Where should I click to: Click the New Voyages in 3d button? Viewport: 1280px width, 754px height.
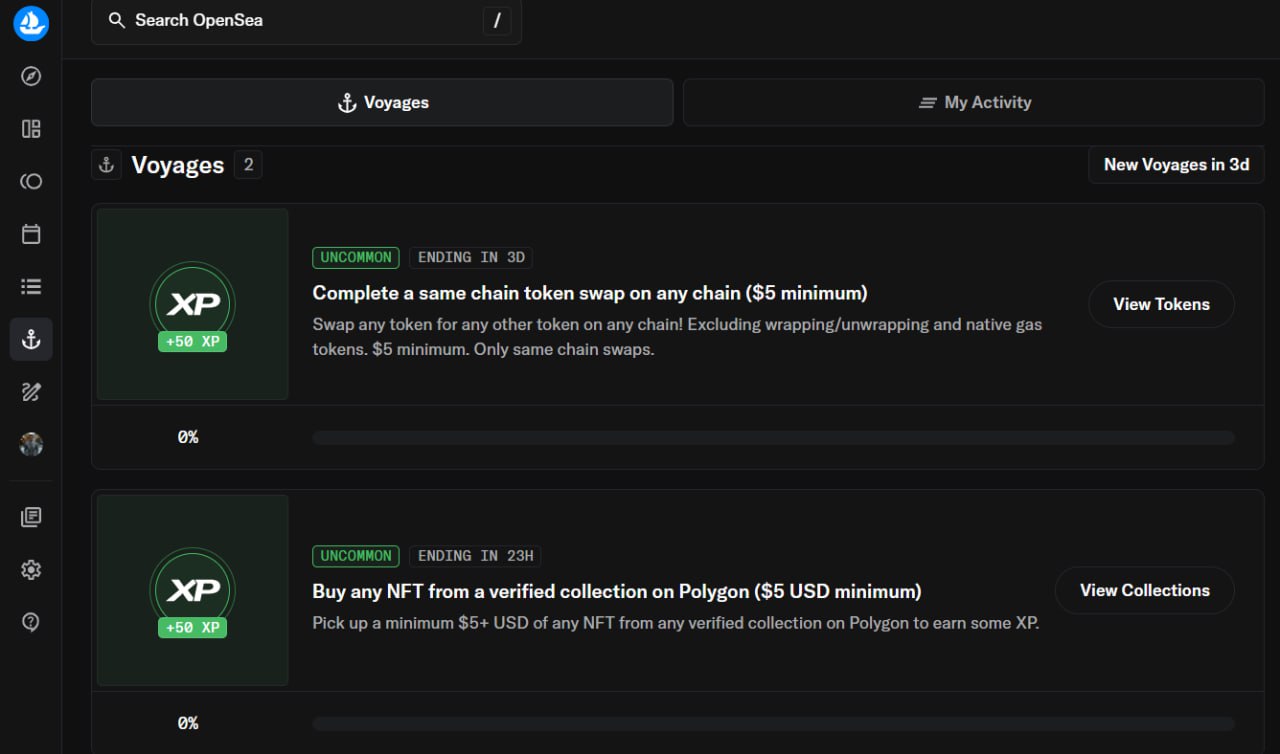(x=1176, y=165)
